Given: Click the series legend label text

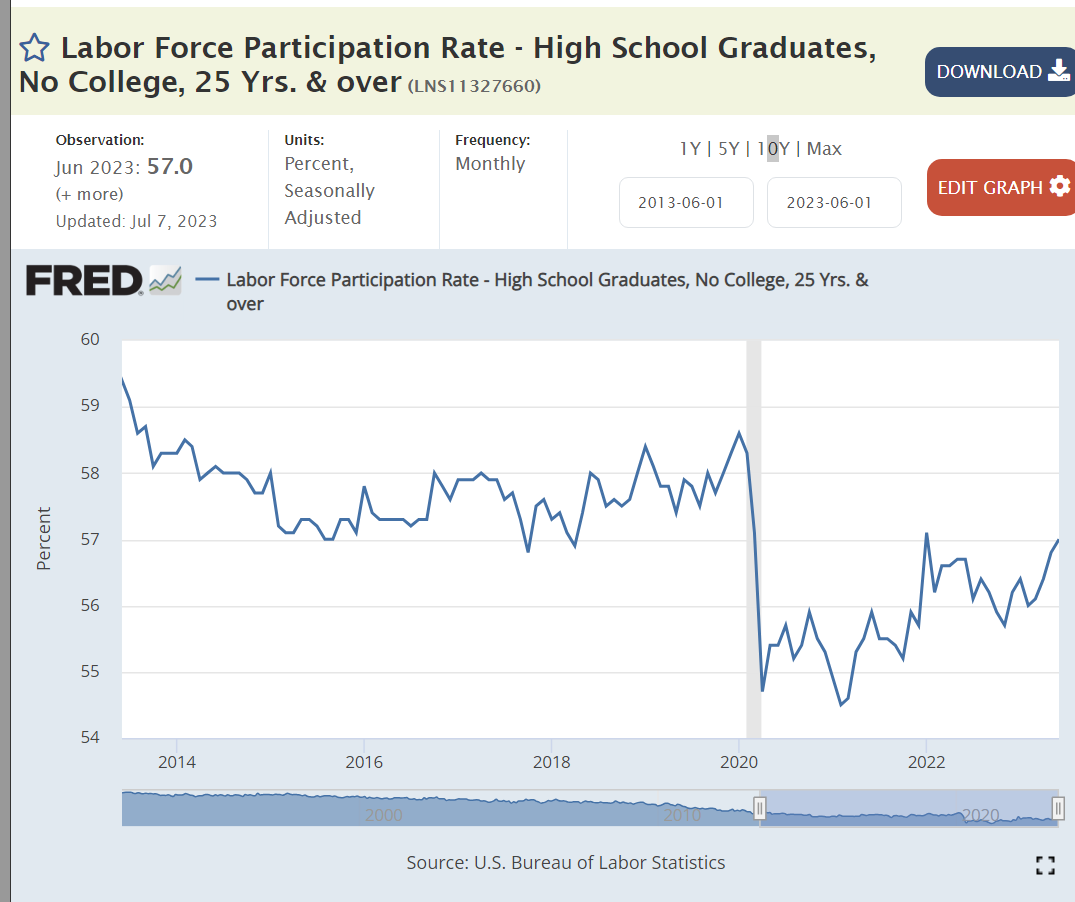Looking at the screenshot, I should [x=547, y=281].
